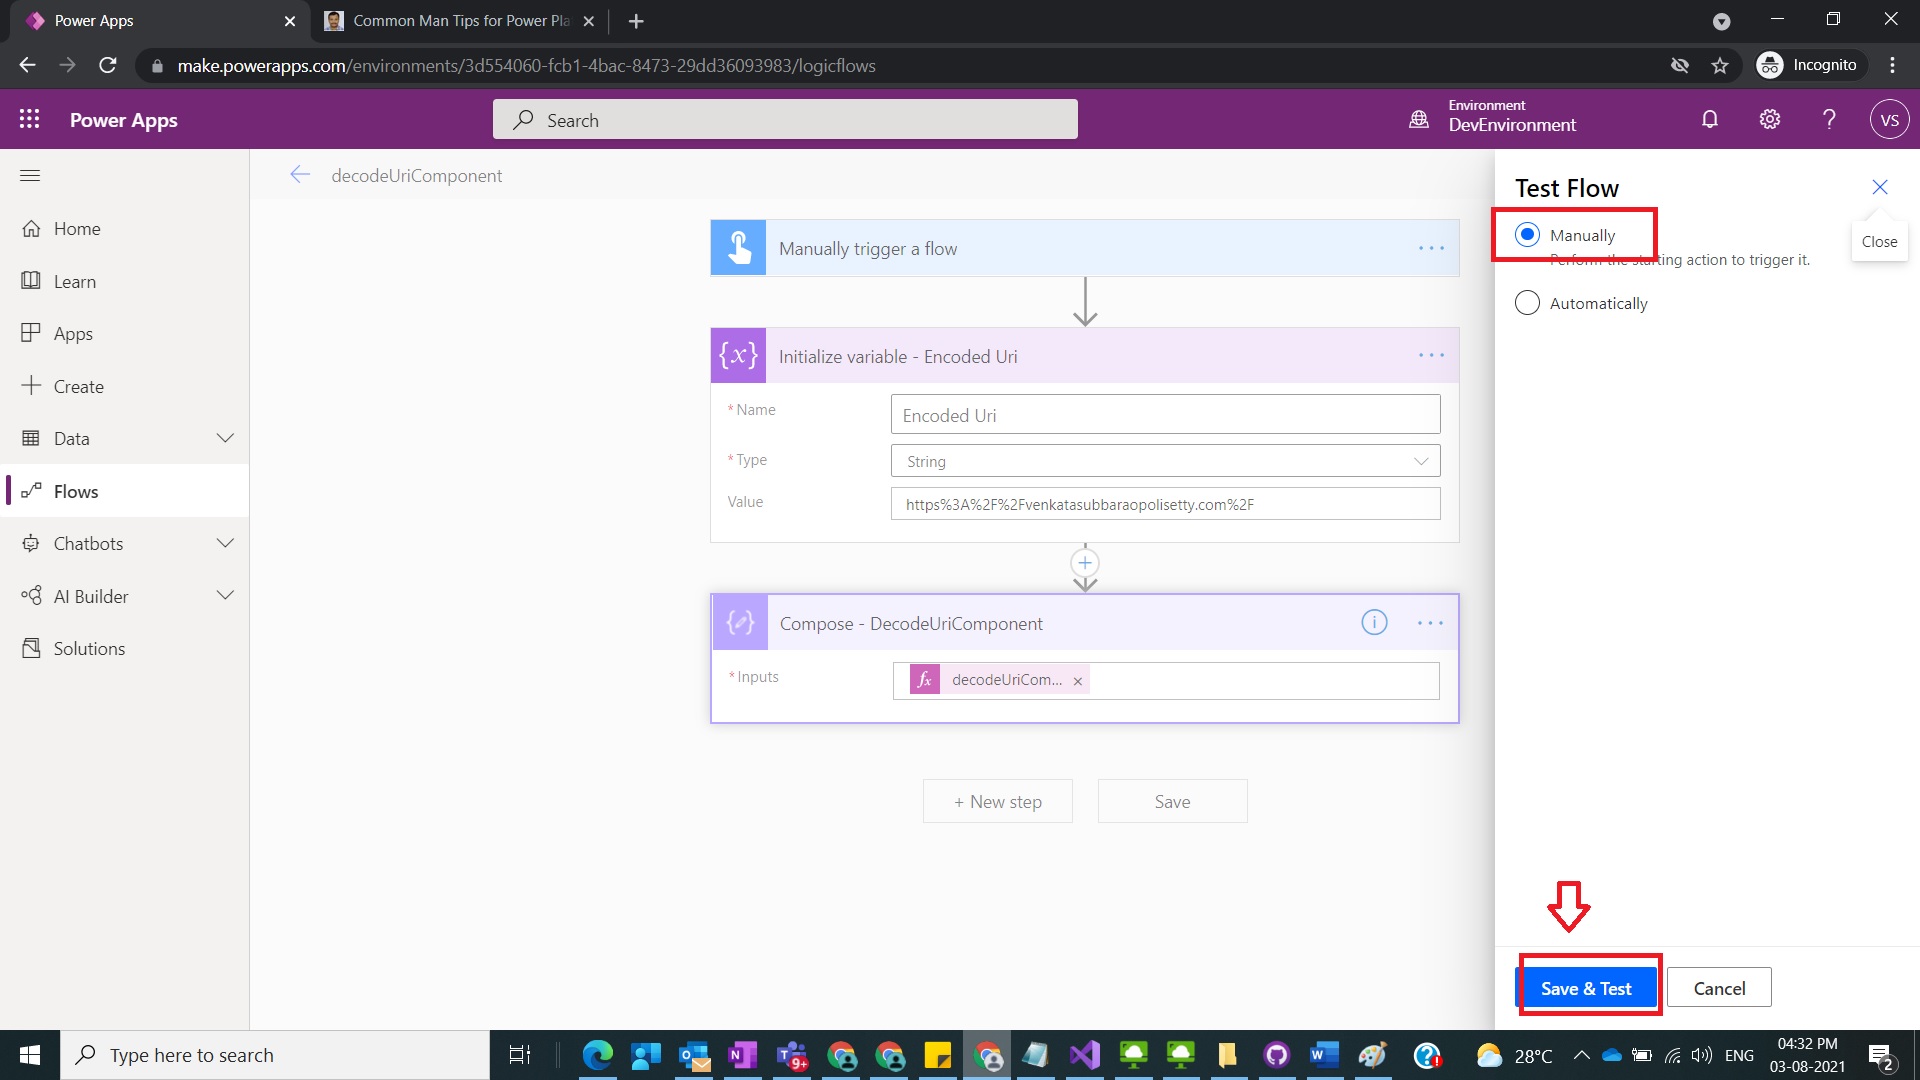
Task: Open the Home section in Power Apps sidebar
Action: (75, 228)
